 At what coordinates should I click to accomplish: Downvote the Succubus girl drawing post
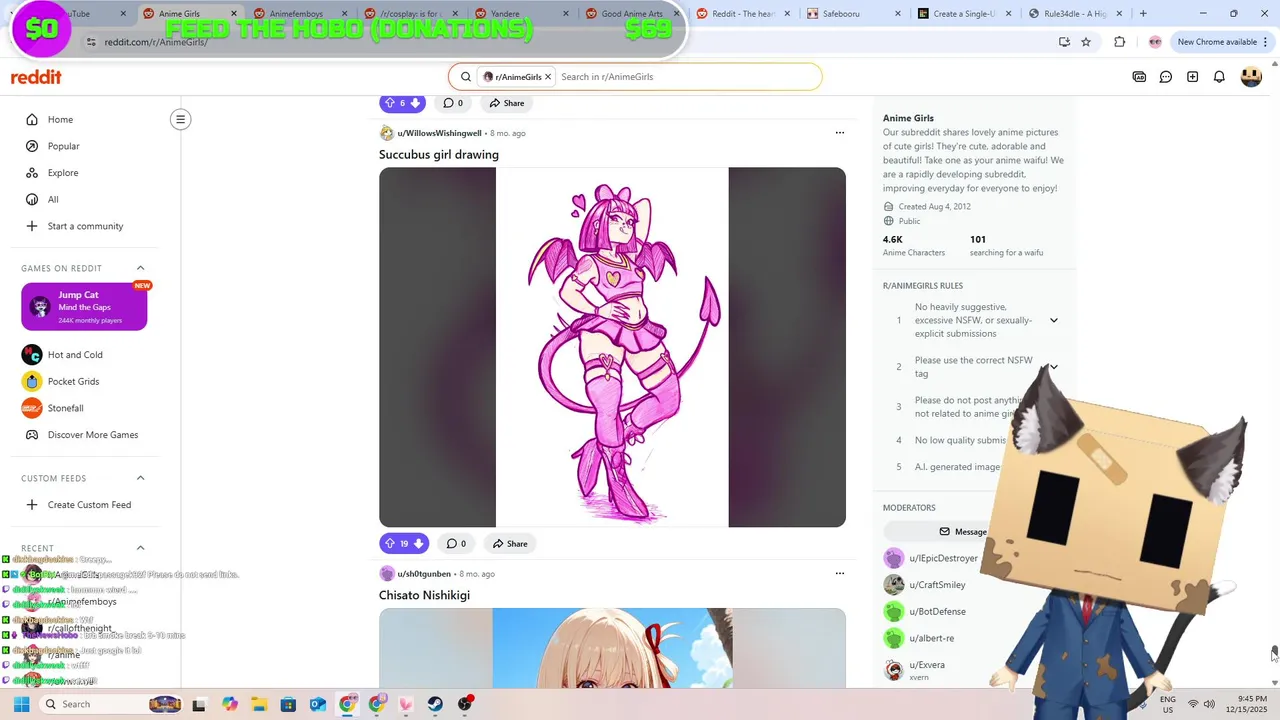[x=418, y=544]
